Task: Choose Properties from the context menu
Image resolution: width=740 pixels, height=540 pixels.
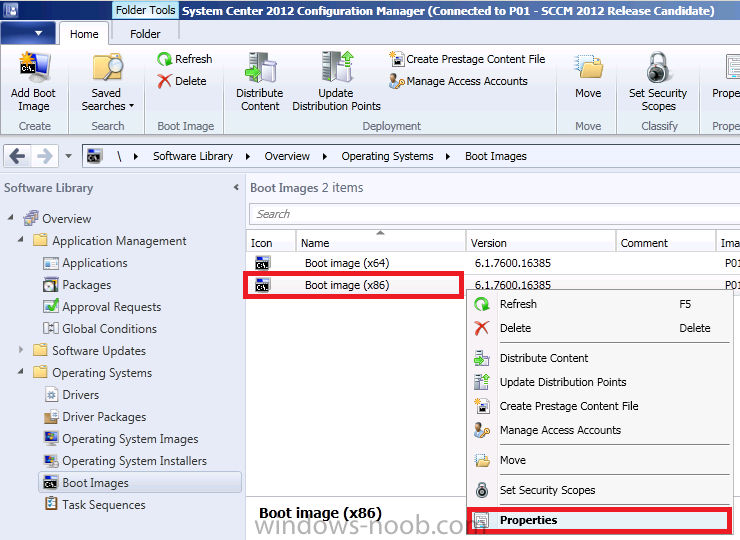Action: tap(599, 520)
